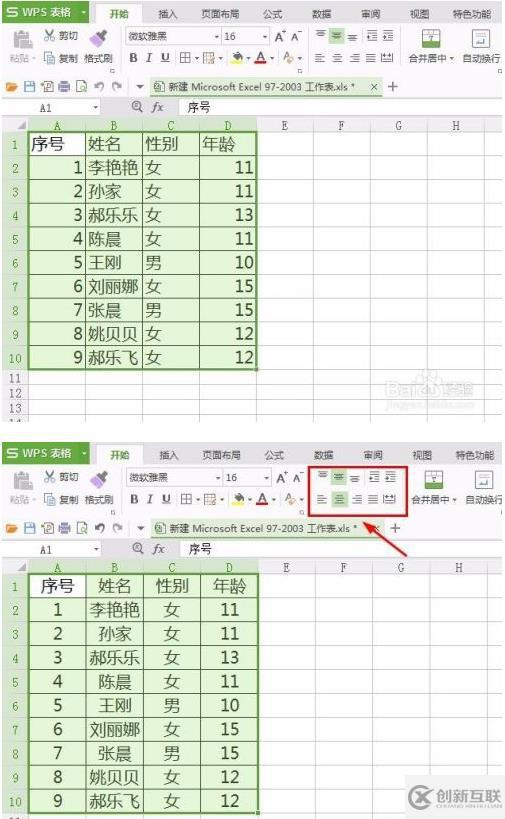Viewport: 505px width, 819px height.
Task: Add new document tab in lower window
Action: [x=395, y=528]
